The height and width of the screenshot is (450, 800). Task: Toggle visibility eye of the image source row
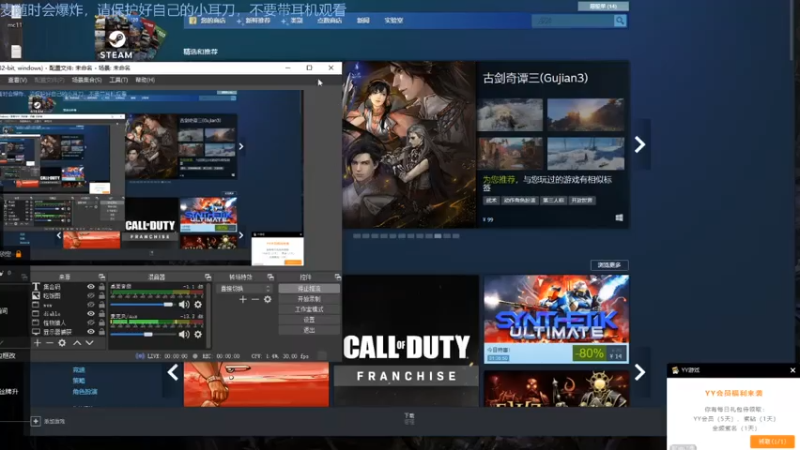click(x=91, y=295)
